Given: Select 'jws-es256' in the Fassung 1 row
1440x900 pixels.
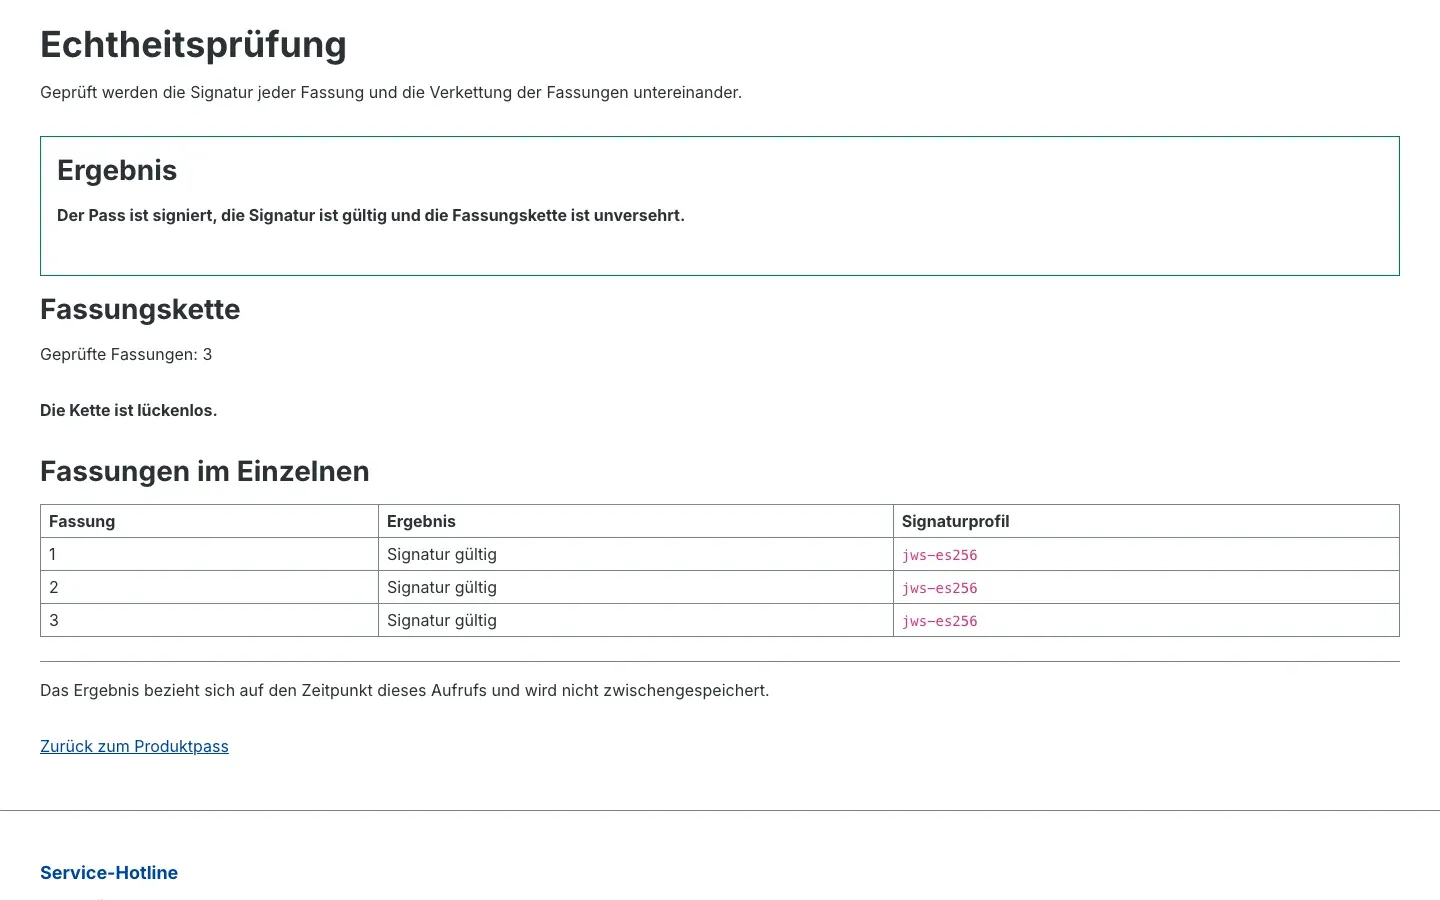Looking at the screenshot, I should tap(940, 555).
